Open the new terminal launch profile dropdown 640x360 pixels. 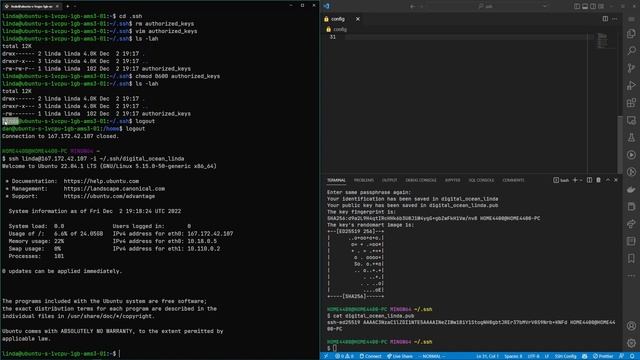(x=581, y=180)
